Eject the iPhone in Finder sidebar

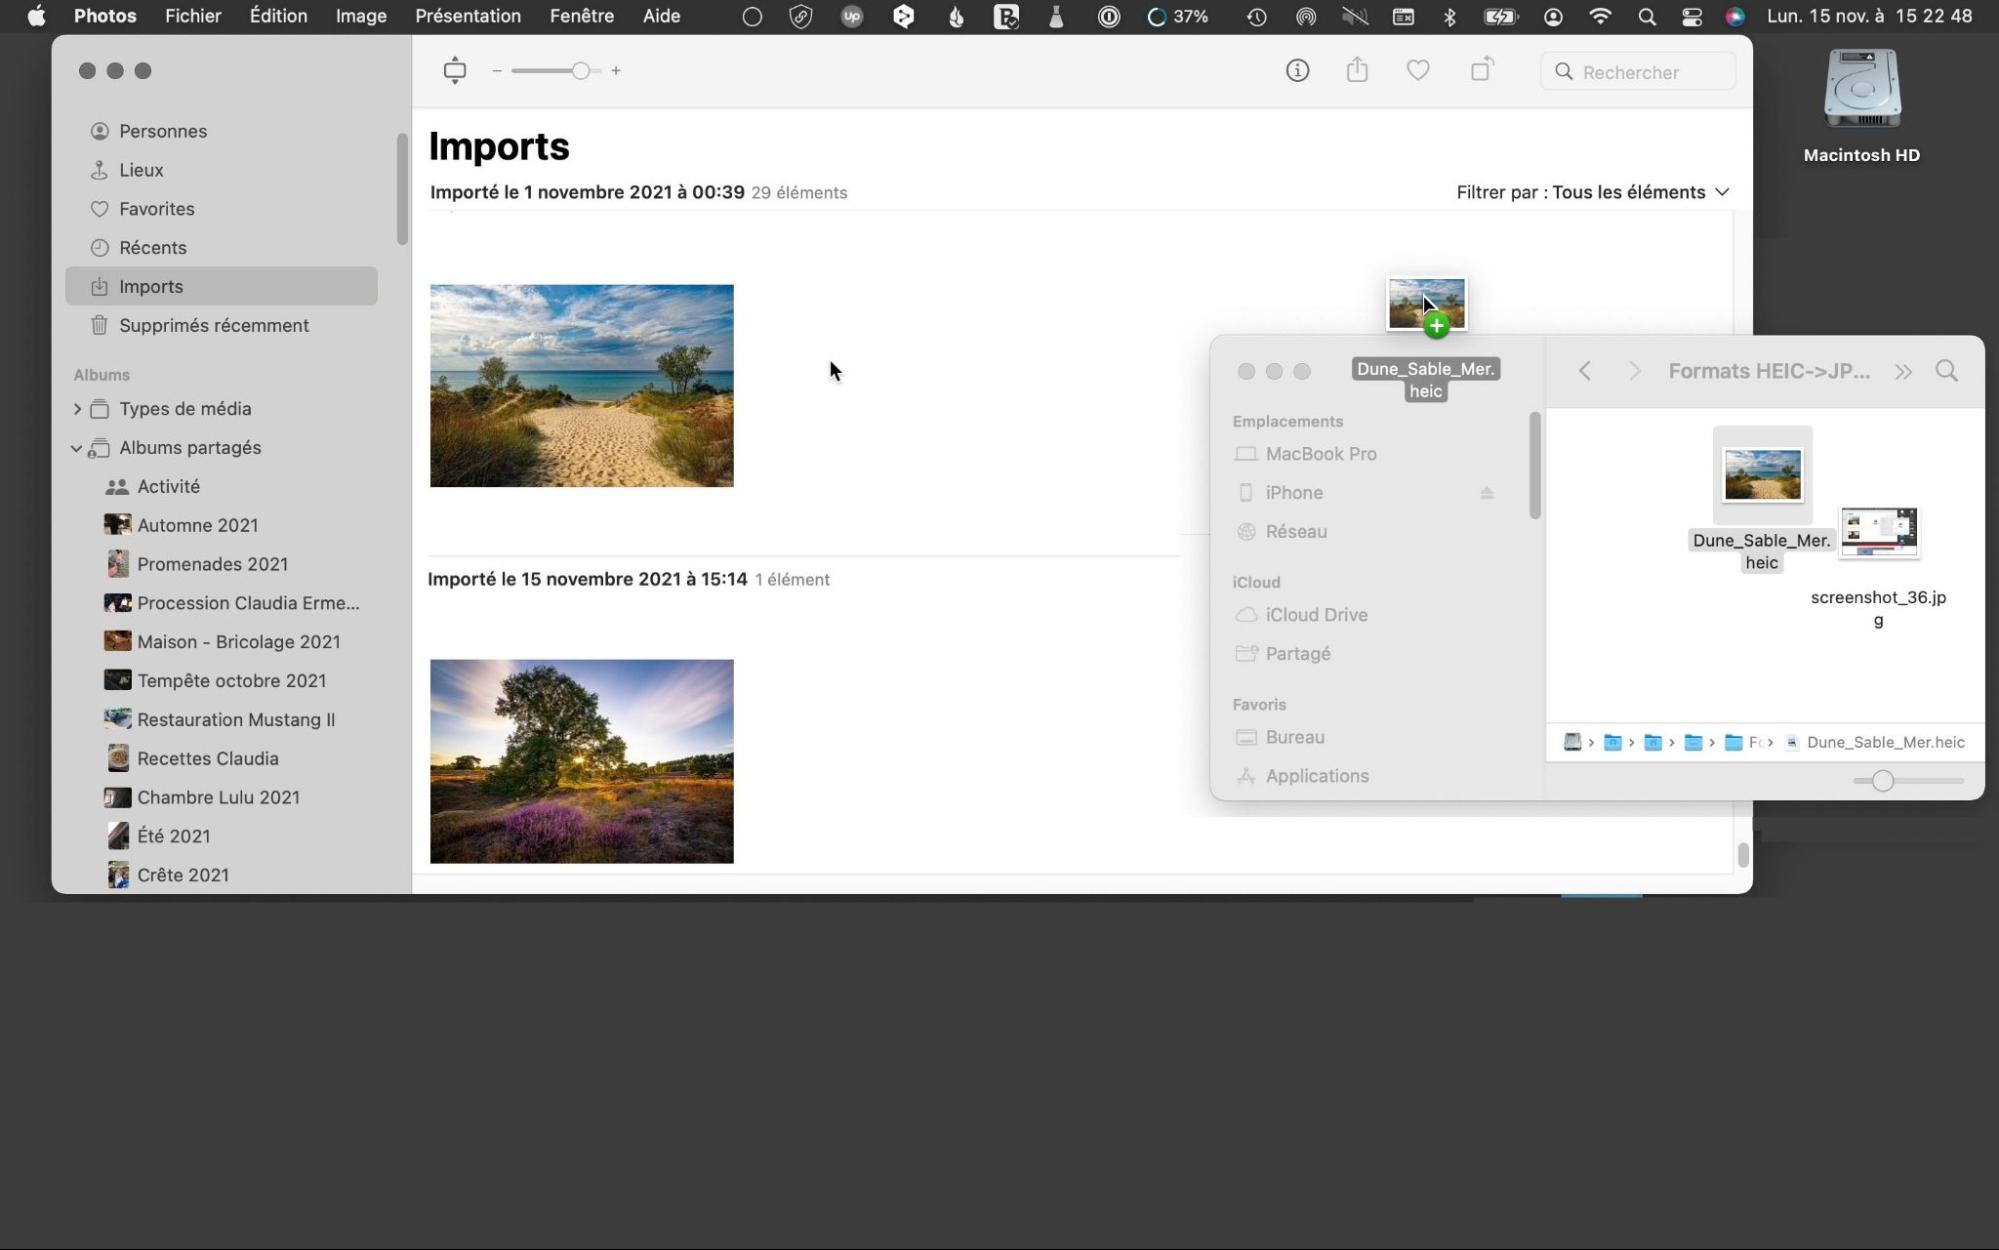point(1487,493)
